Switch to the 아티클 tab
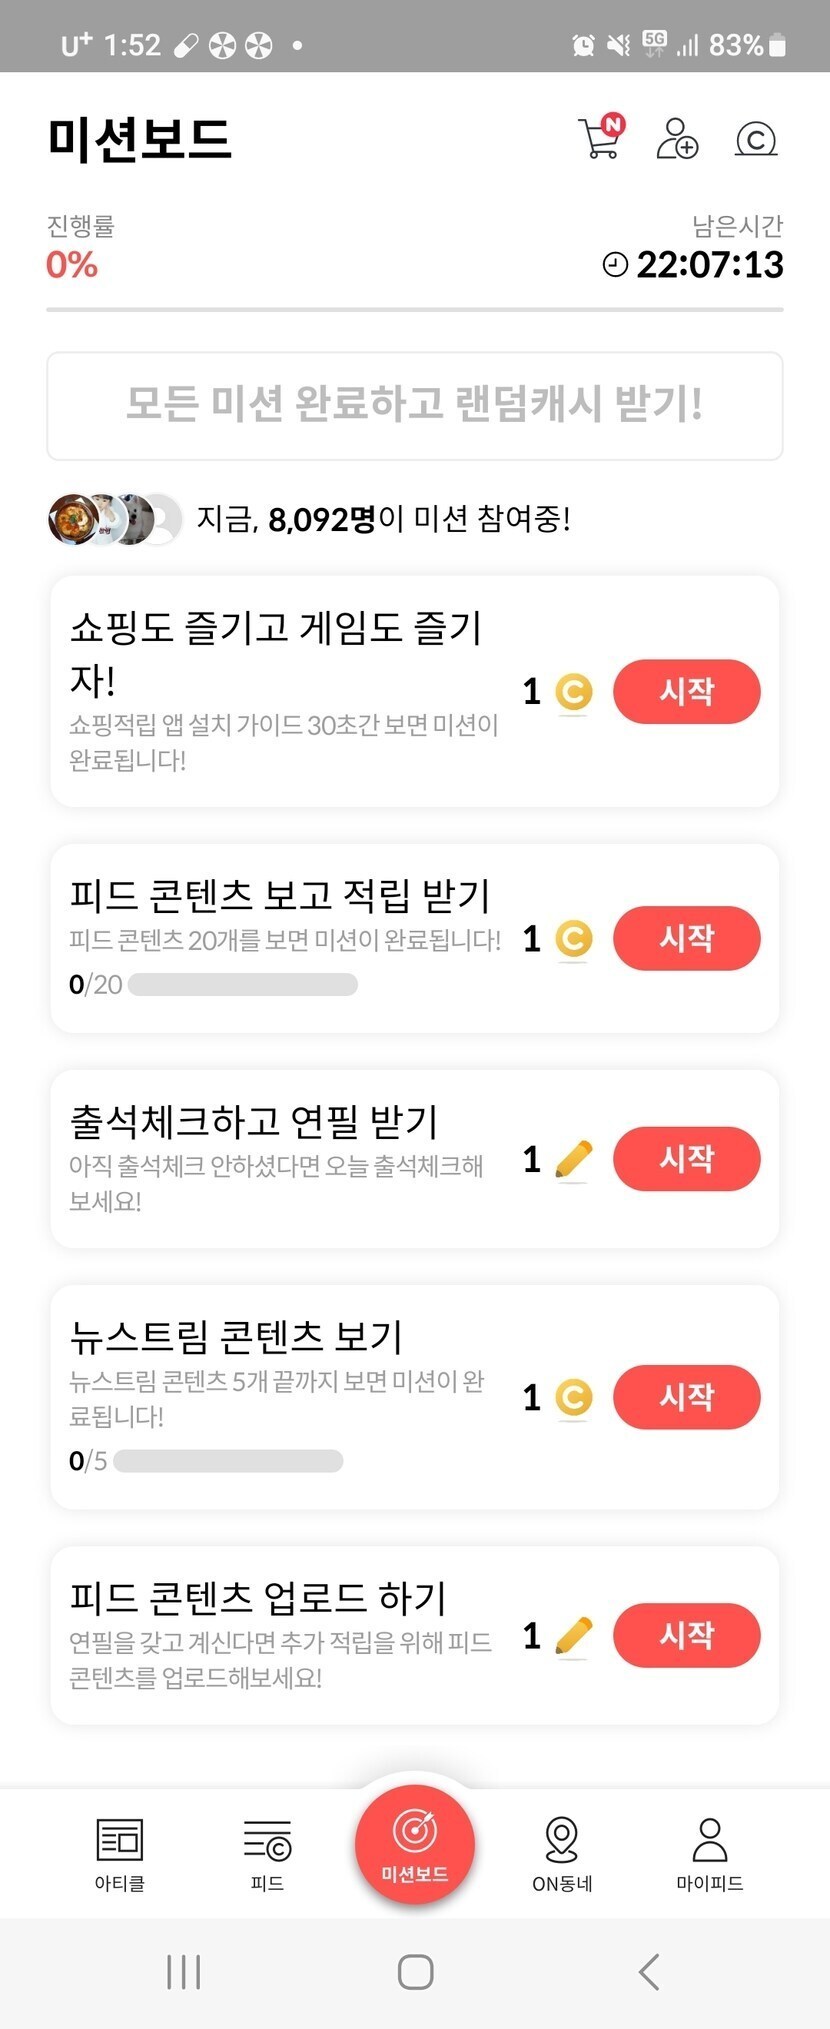Viewport: 830px width, 2029px height. pos(120,1853)
